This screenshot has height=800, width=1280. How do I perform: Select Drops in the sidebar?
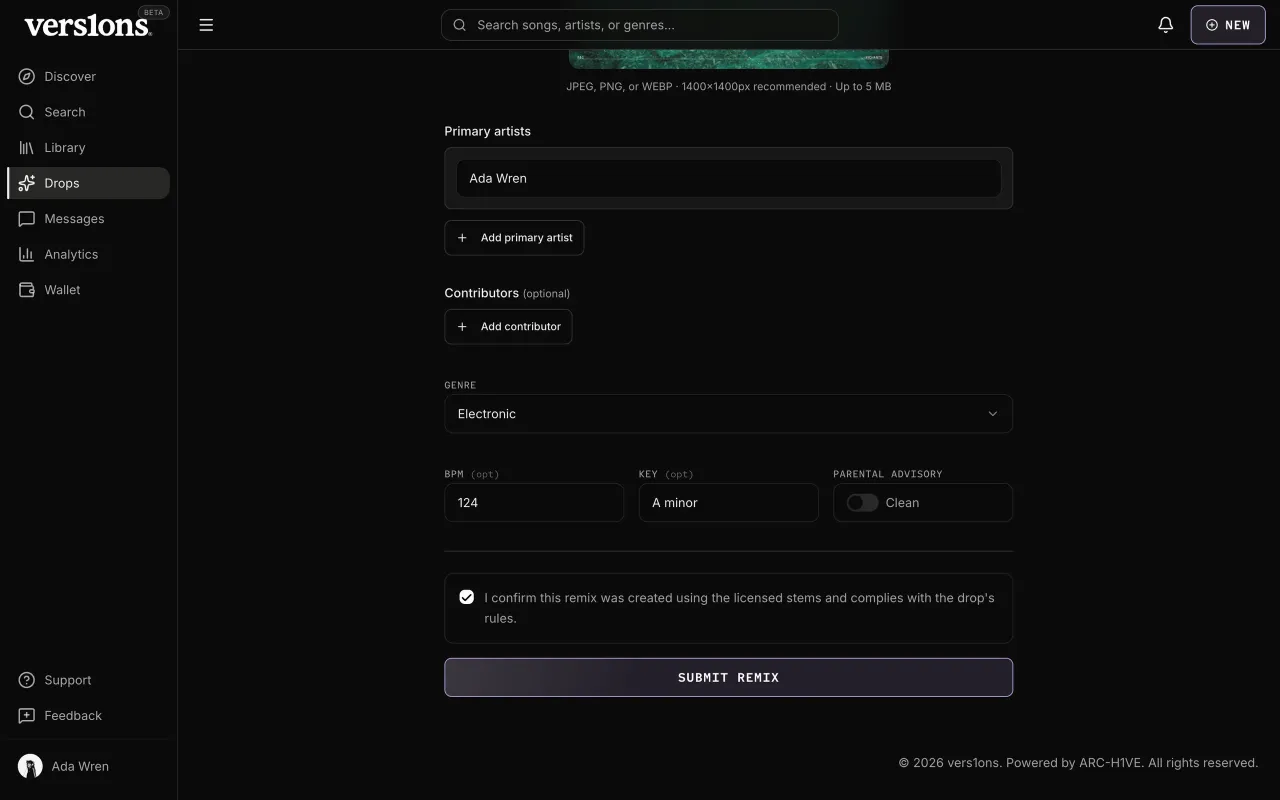(88, 183)
